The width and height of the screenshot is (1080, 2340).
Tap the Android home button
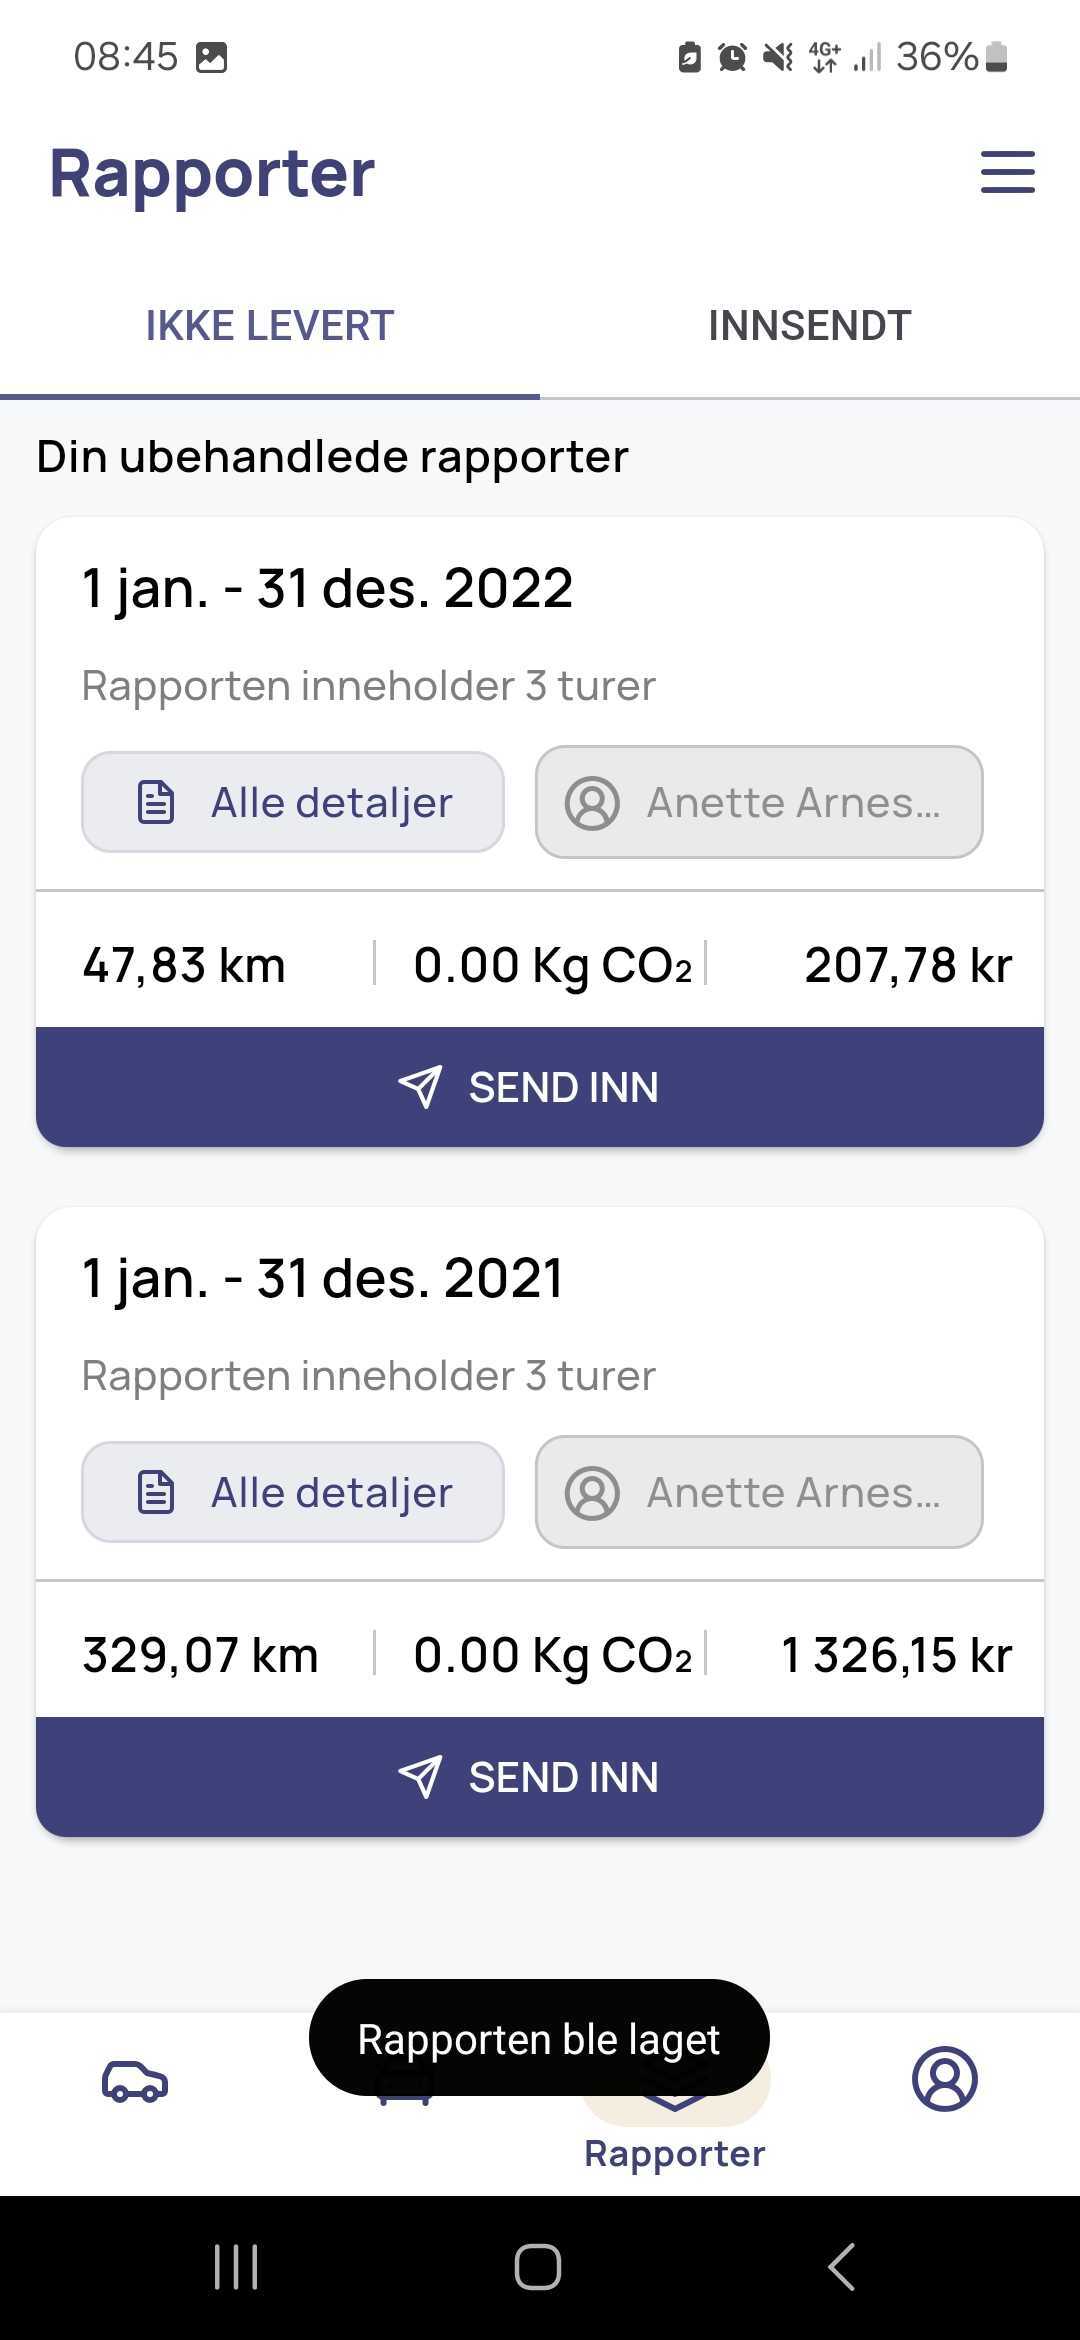538,2267
